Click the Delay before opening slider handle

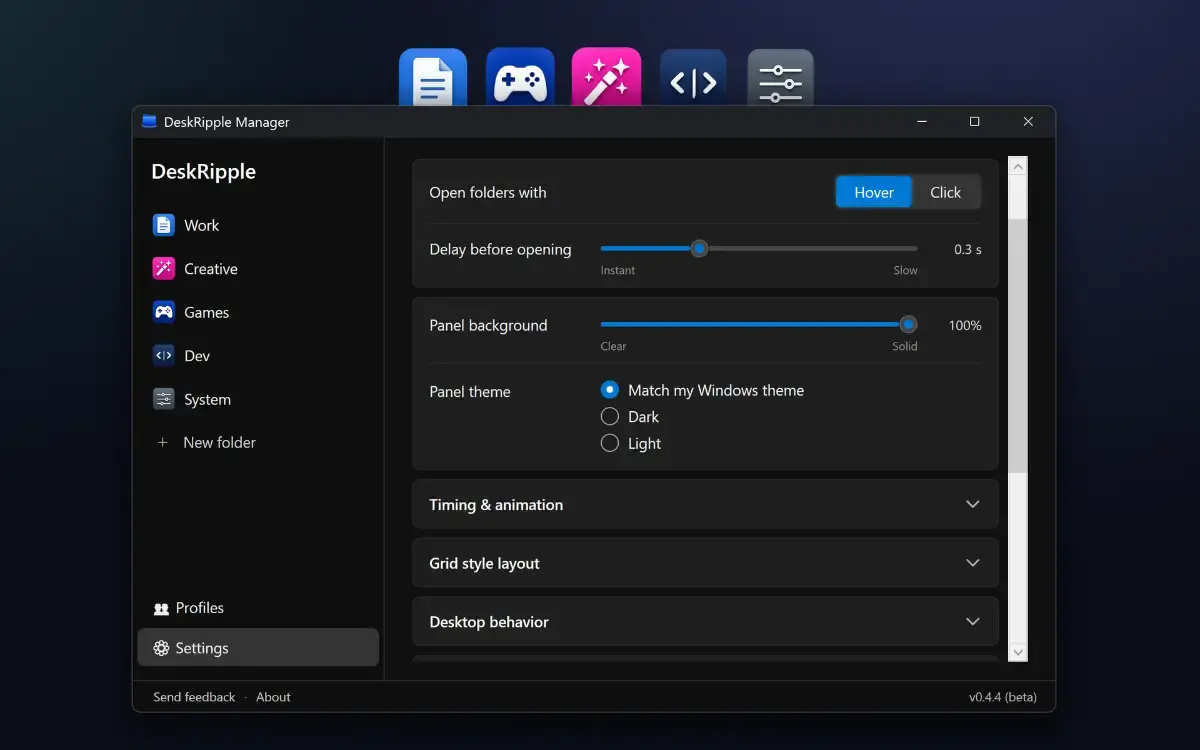click(x=700, y=248)
